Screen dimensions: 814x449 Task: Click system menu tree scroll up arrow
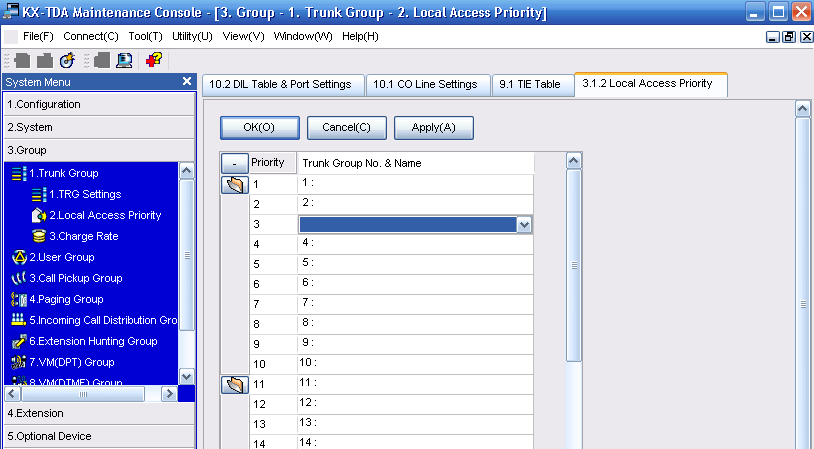(x=186, y=170)
